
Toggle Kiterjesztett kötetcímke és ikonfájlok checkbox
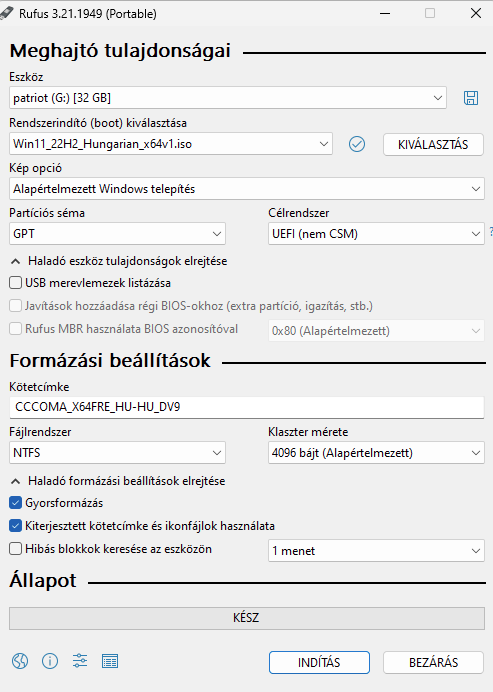tap(15, 526)
